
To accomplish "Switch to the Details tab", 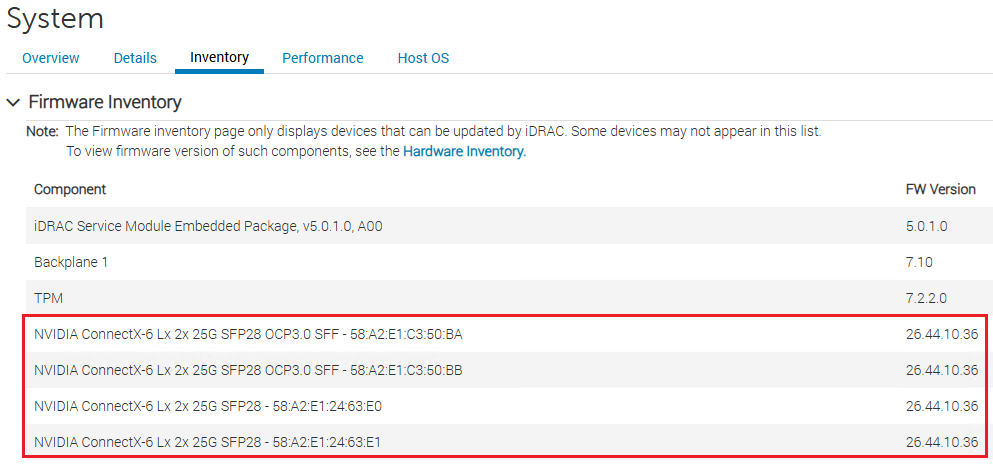I will pyautogui.click(x=135, y=58).
